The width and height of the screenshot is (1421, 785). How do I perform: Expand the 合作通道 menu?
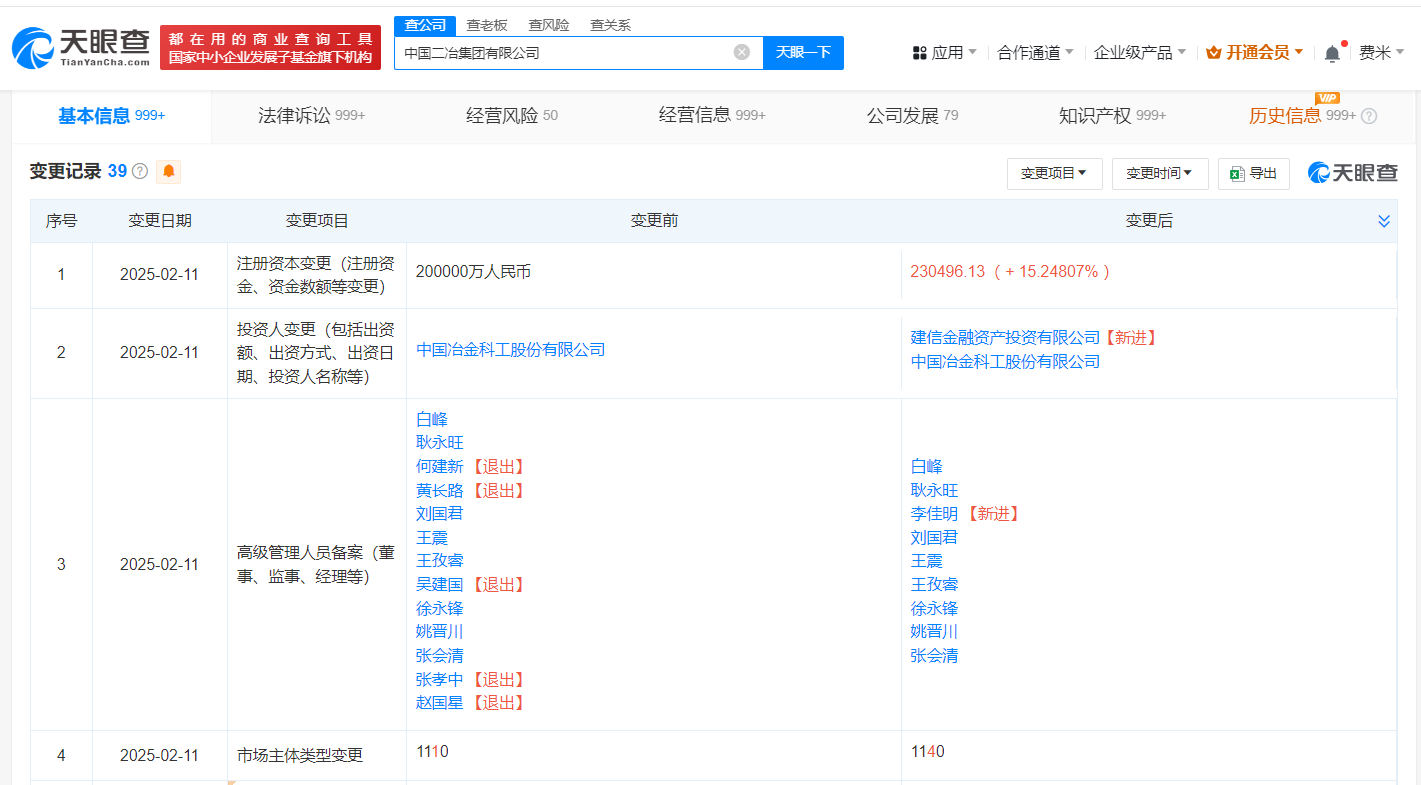tap(1035, 53)
